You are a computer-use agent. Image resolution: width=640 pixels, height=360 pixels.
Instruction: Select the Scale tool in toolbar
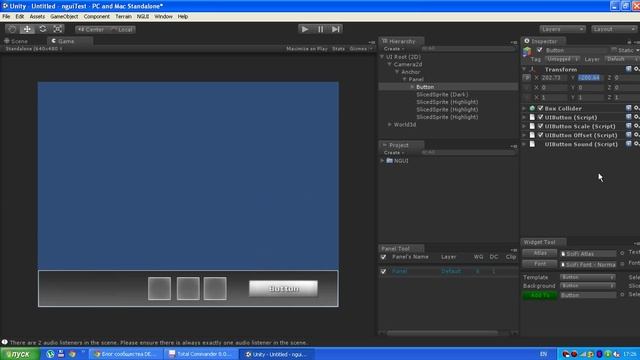coord(58,29)
